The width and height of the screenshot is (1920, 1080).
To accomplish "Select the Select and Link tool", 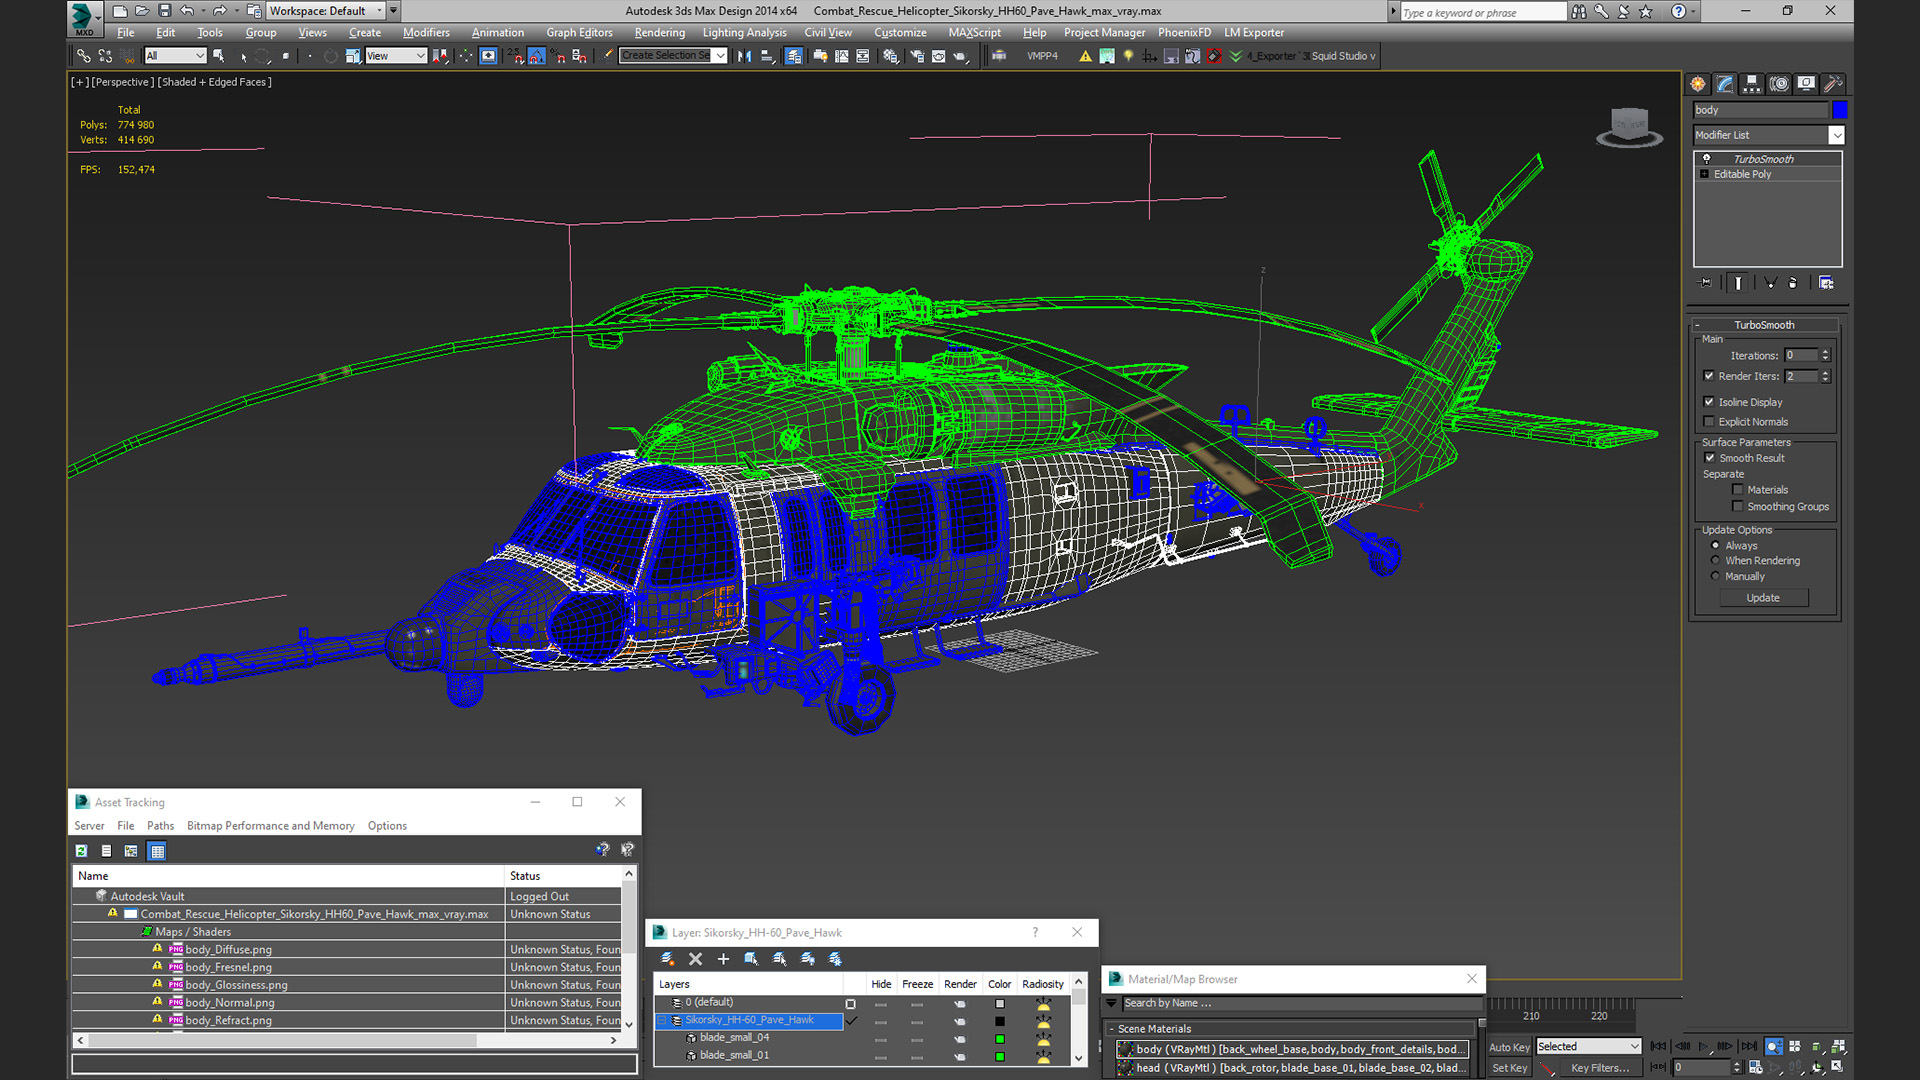I will (84, 56).
